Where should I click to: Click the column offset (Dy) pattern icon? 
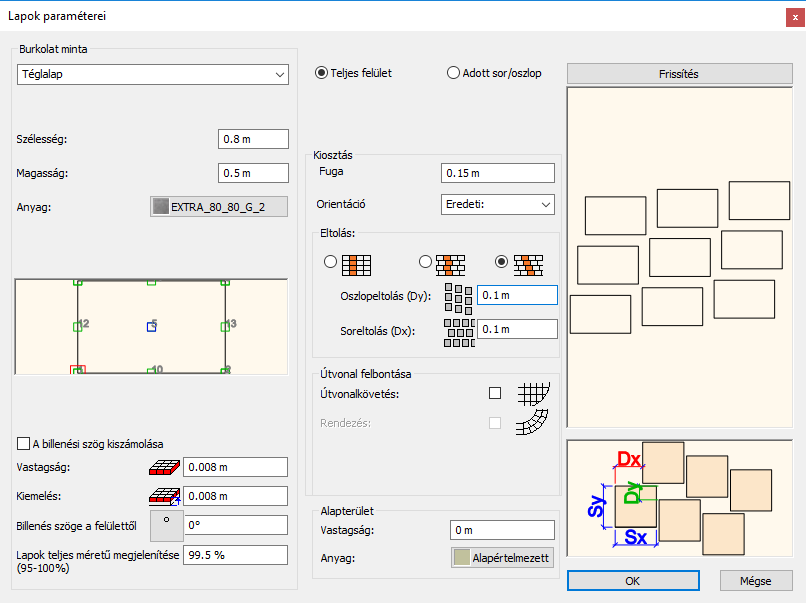tap(459, 299)
